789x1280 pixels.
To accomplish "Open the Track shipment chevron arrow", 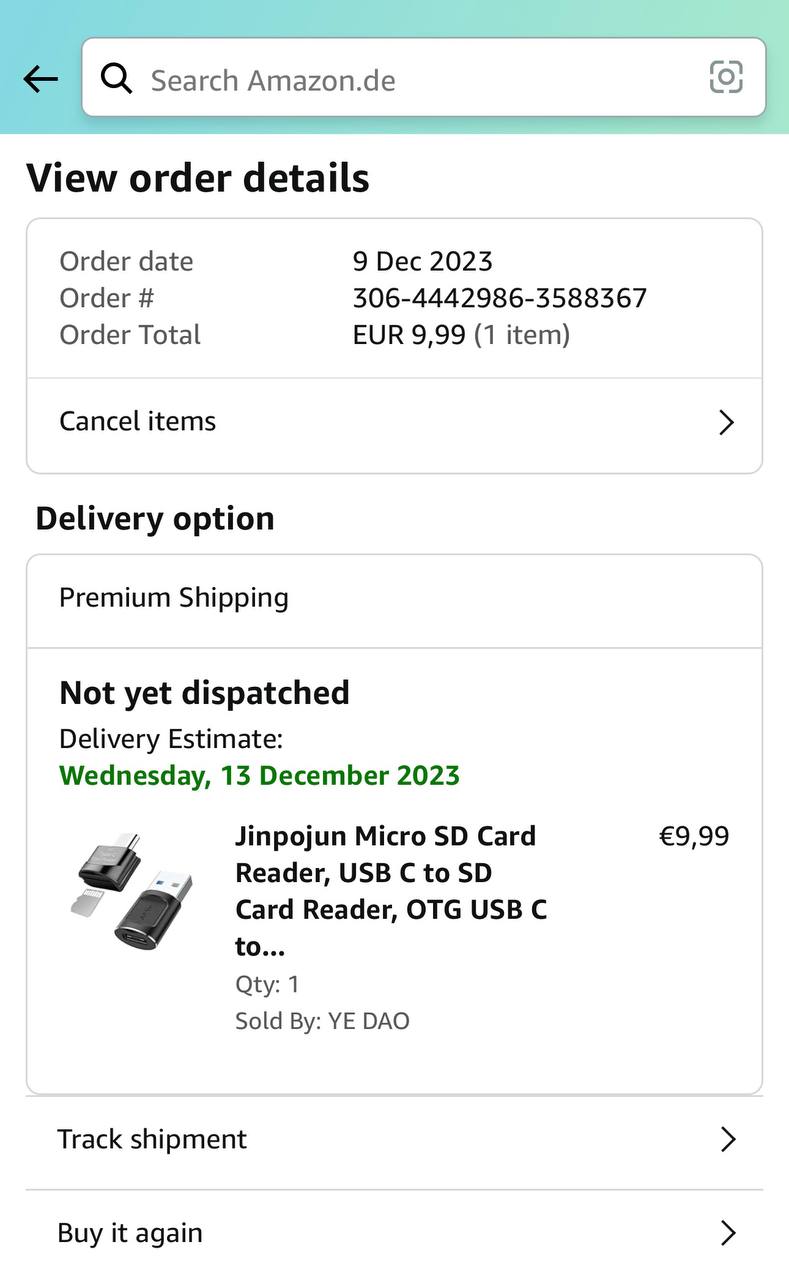I will pos(728,1139).
